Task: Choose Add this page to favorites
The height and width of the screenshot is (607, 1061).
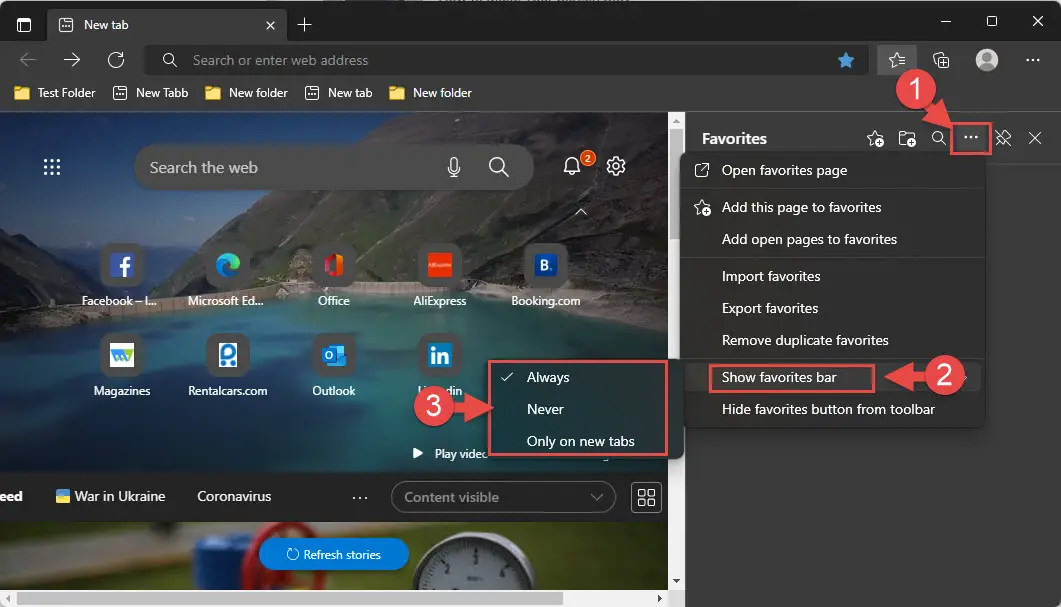Action: [832, 208]
